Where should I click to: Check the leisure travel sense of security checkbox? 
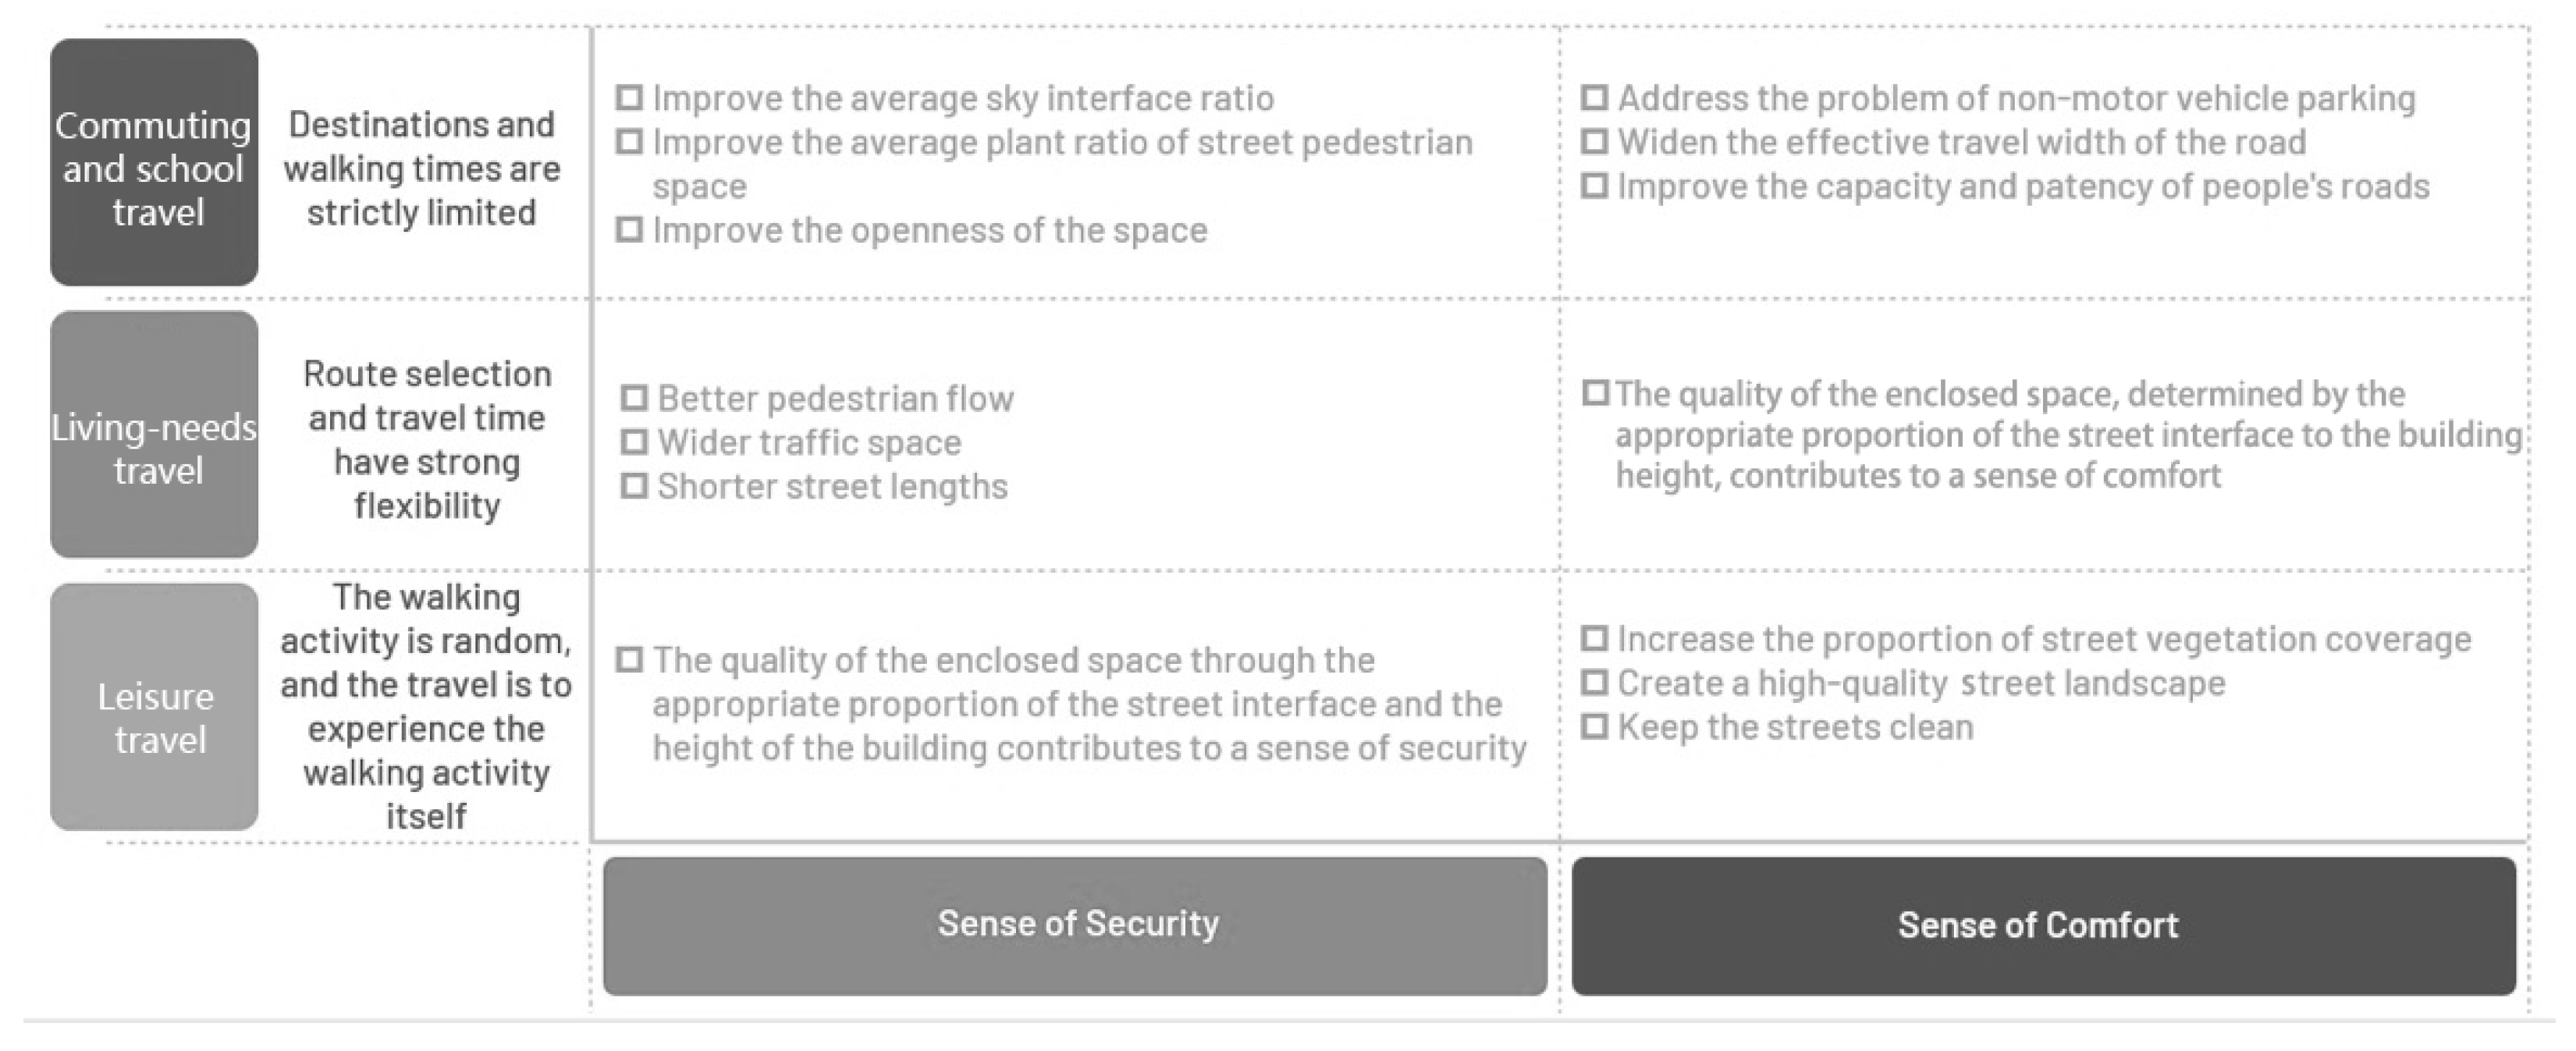point(629,660)
